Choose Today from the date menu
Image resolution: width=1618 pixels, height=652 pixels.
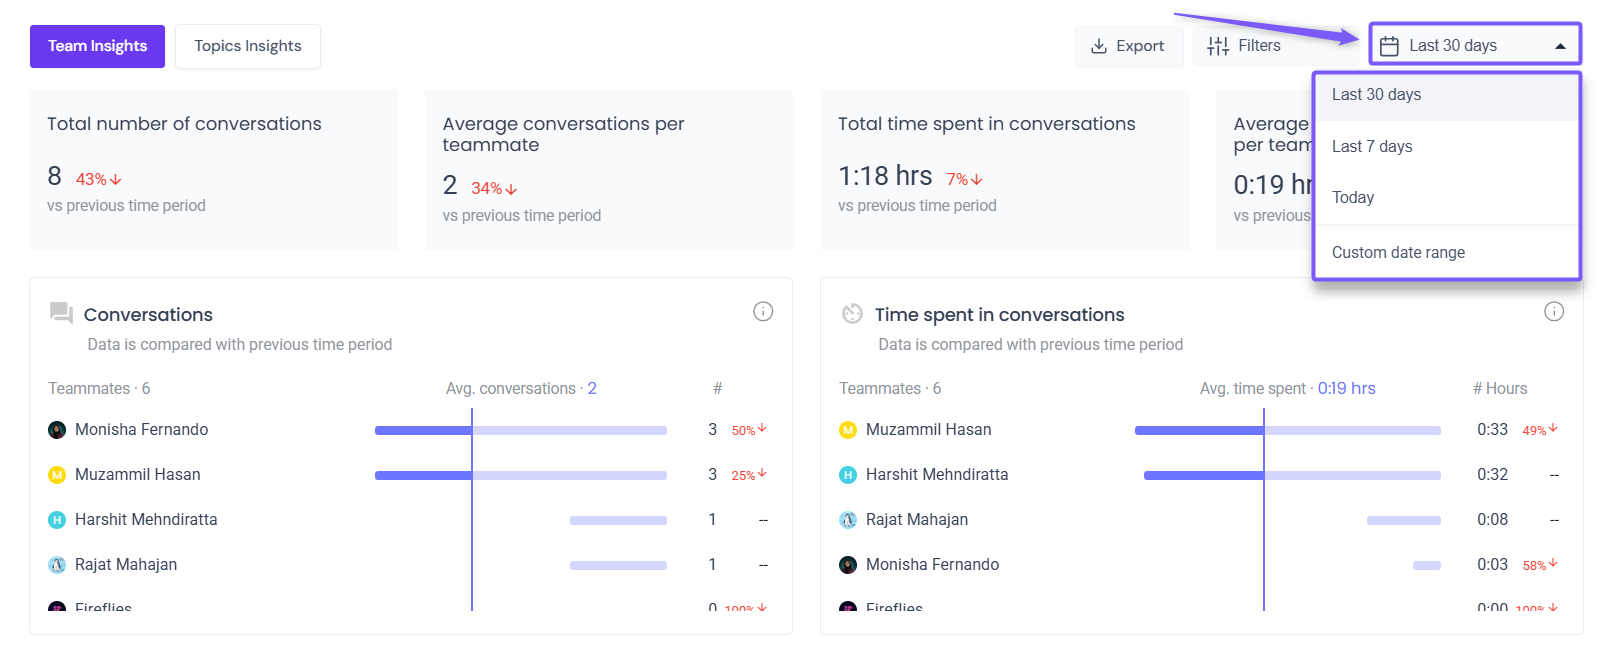(x=1353, y=198)
